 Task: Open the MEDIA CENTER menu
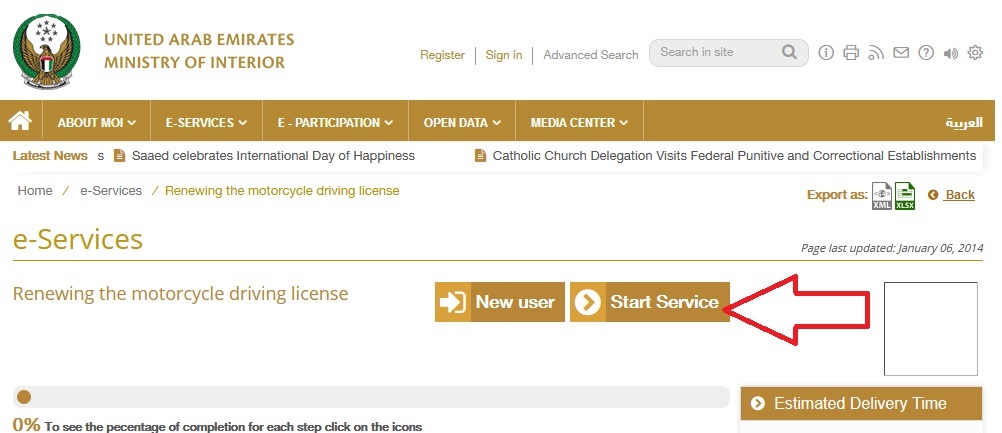click(x=579, y=123)
